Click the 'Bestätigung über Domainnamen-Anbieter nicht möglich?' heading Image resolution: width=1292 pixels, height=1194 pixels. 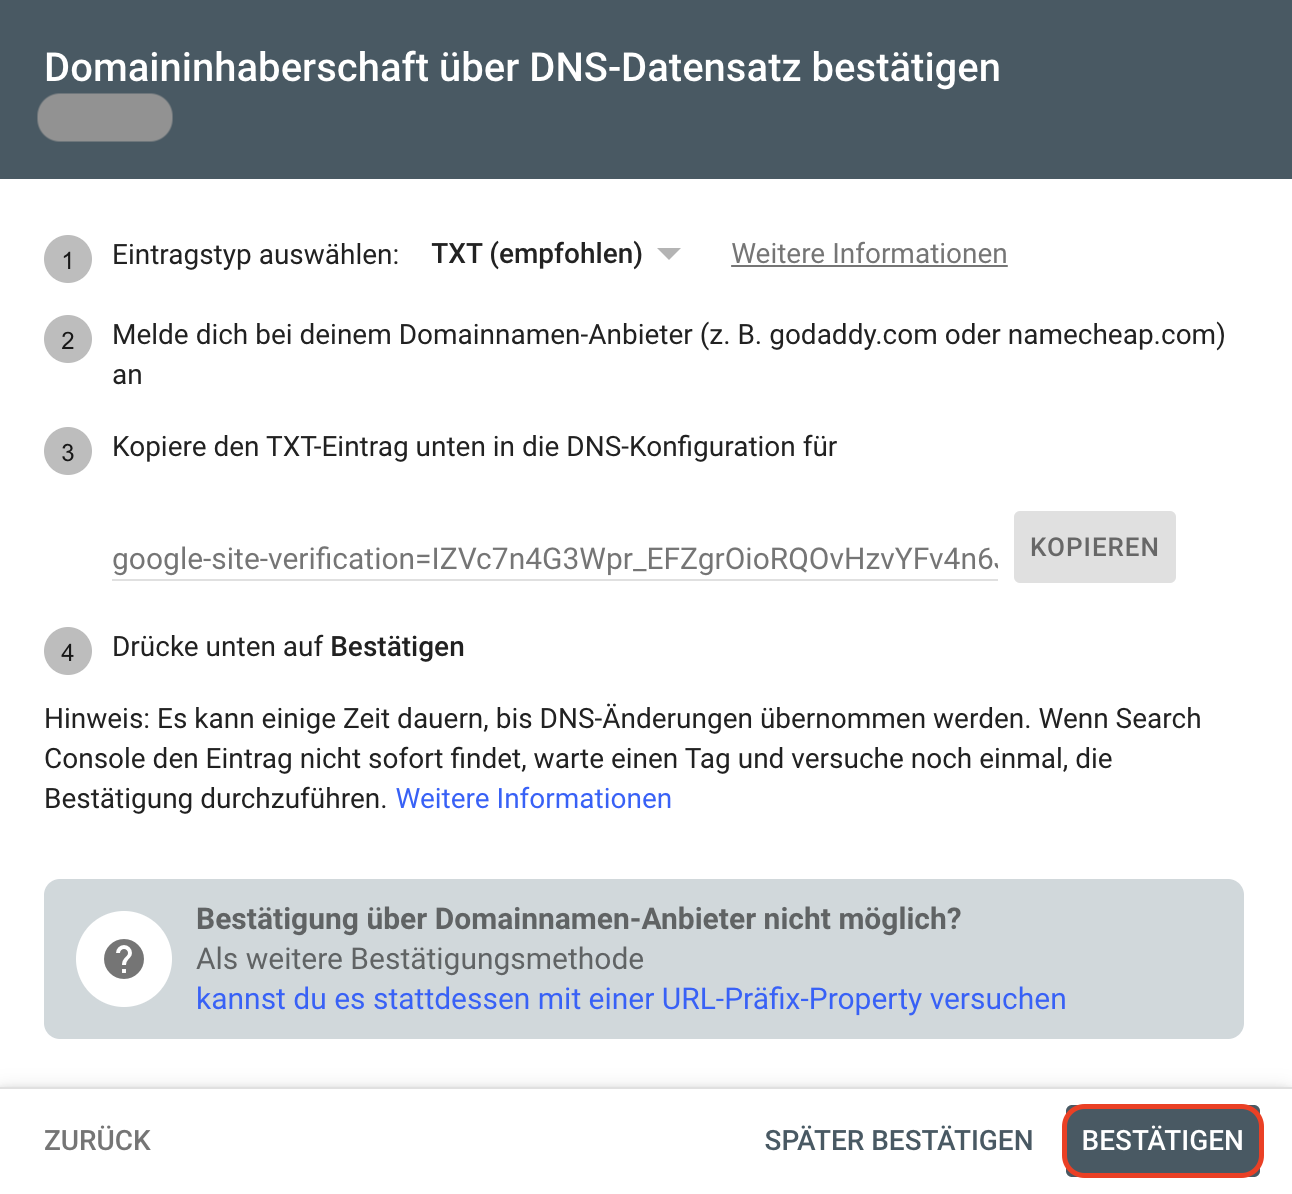click(578, 919)
